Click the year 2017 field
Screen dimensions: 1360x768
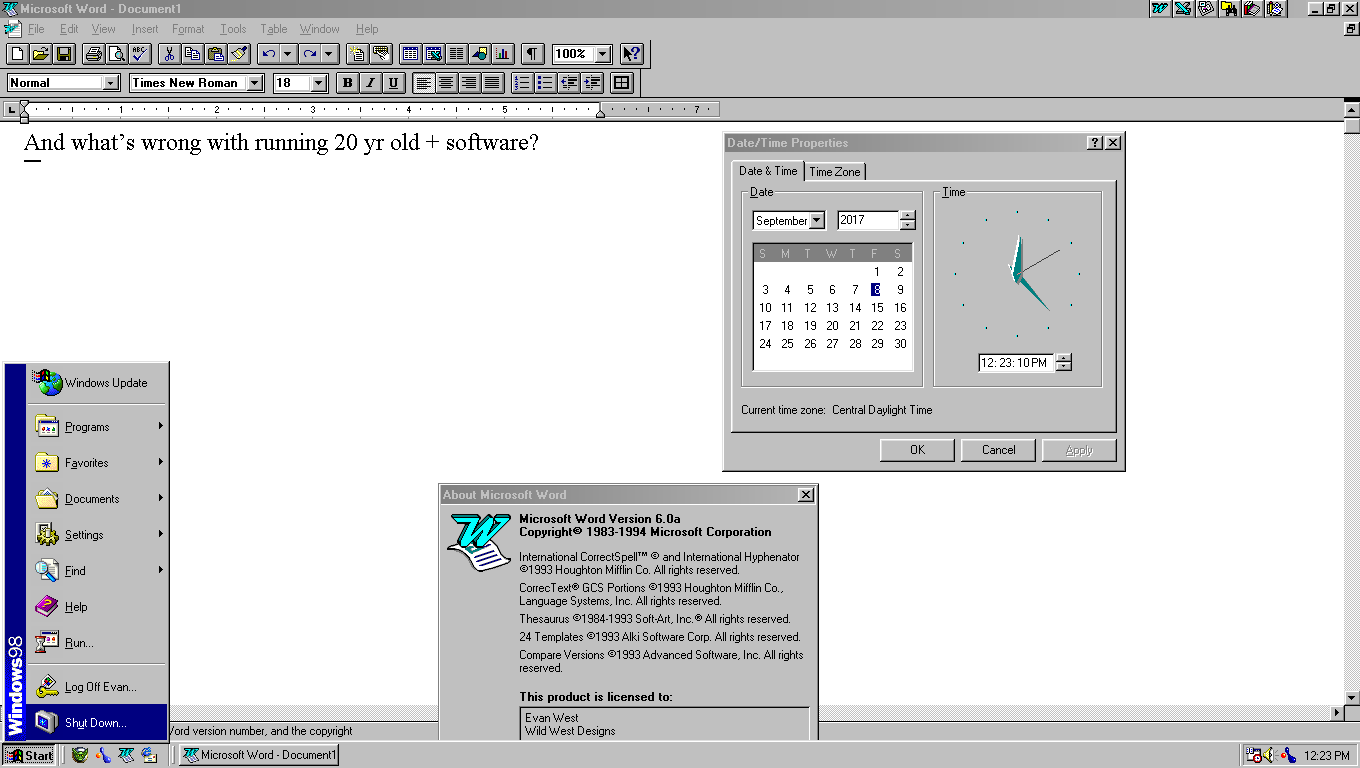[x=868, y=221]
